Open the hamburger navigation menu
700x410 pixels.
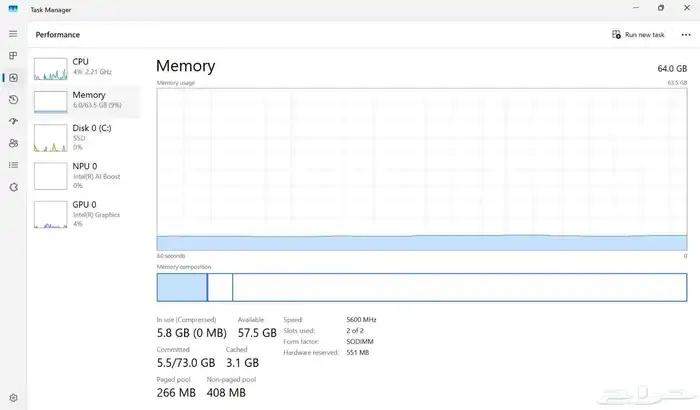pos(13,34)
